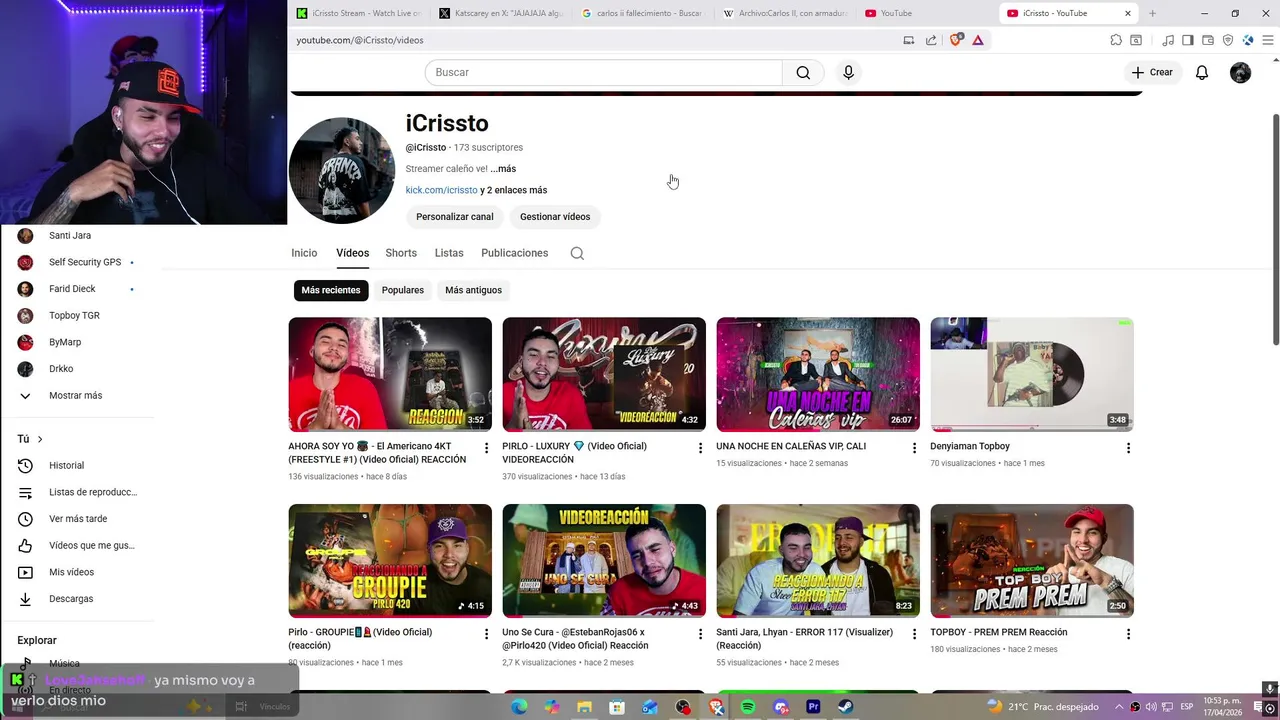The width and height of the screenshot is (1280, 720).
Task: Click Personalizar canal button
Action: (x=455, y=217)
